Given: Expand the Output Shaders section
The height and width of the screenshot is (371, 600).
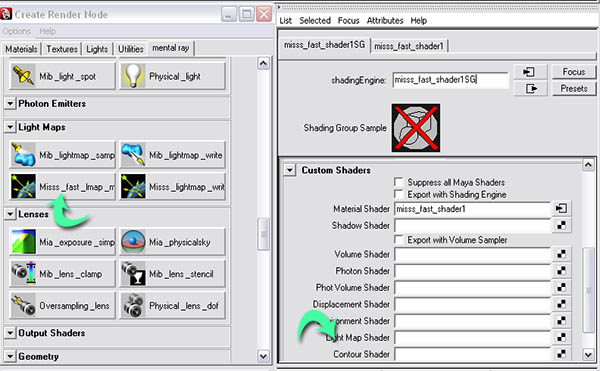Looking at the screenshot, I should point(10,333).
